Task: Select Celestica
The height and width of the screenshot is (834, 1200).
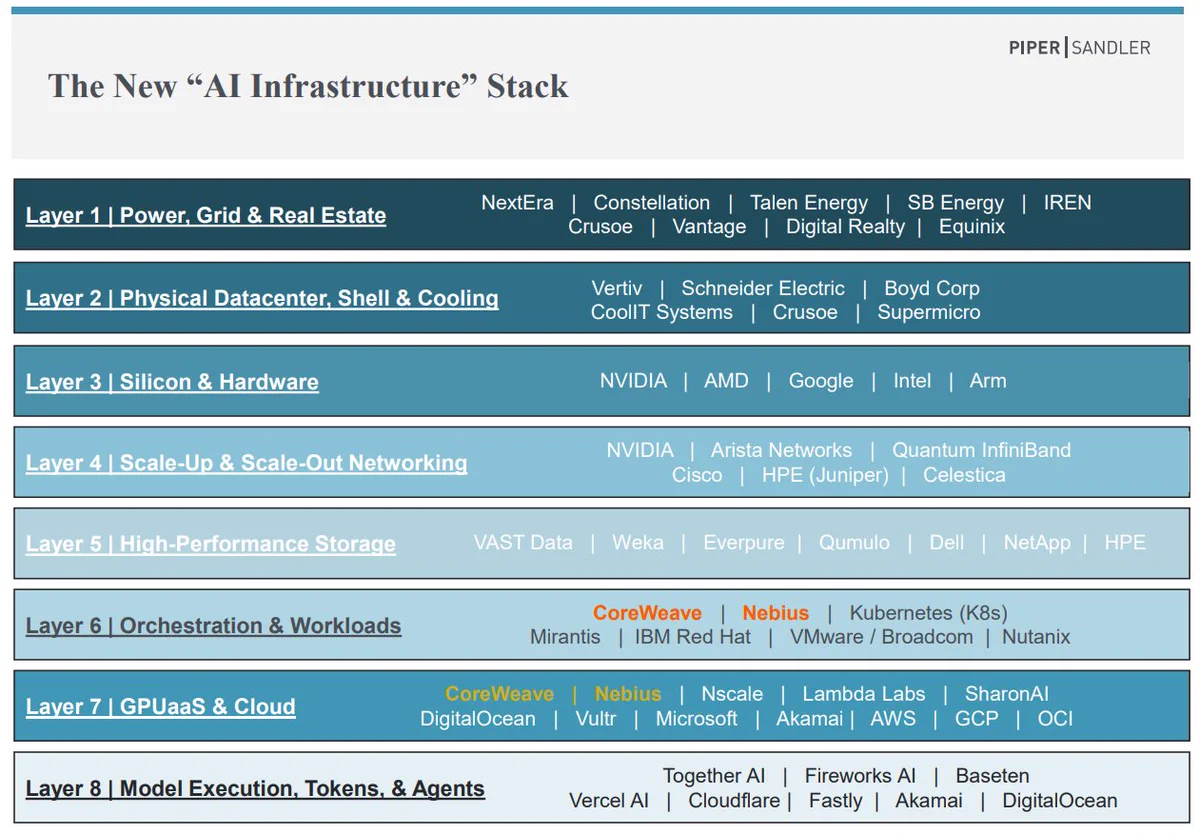Action: tap(964, 475)
